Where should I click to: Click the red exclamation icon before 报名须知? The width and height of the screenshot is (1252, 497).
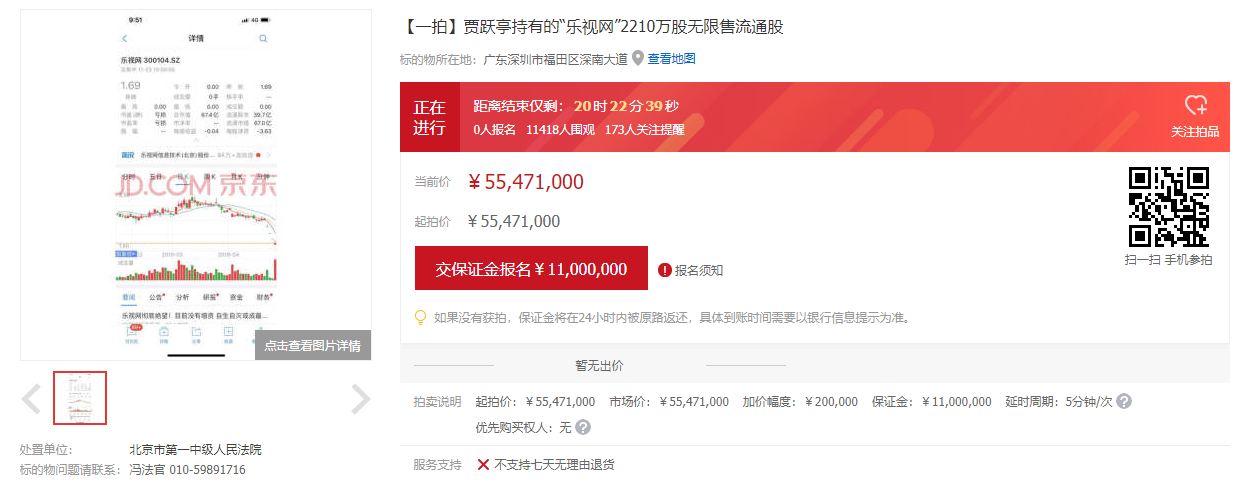665,270
